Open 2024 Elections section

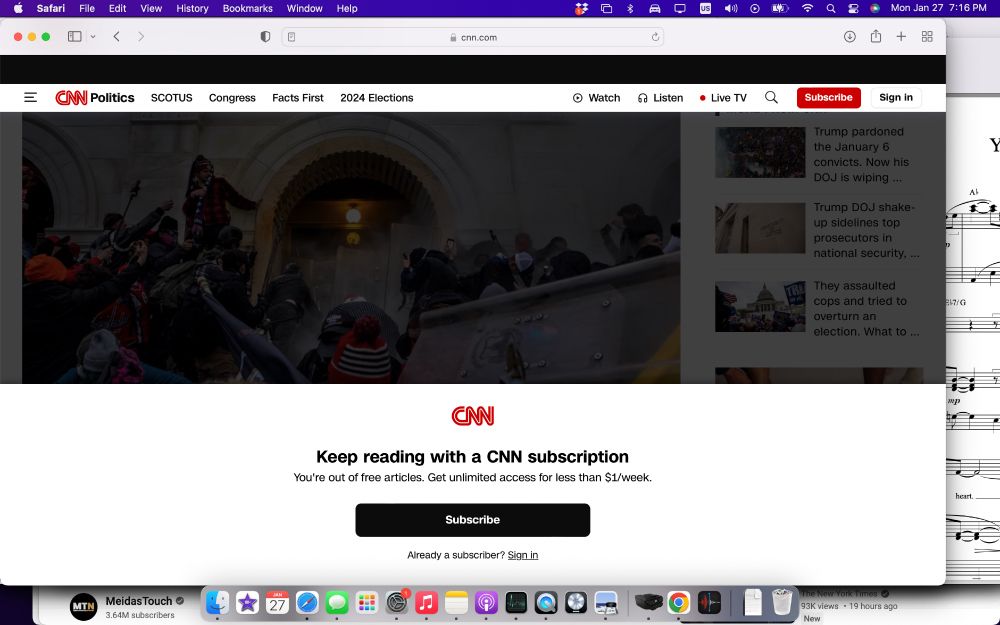[x=377, y=98]
